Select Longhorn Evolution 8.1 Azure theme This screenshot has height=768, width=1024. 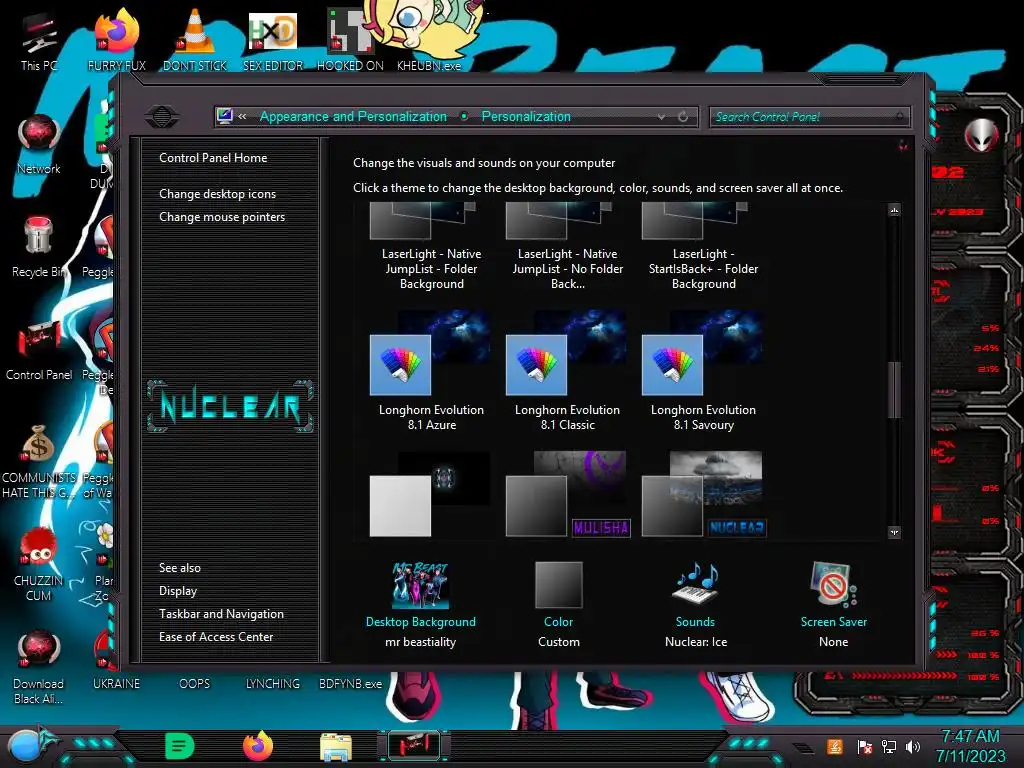tap(431, 370)
